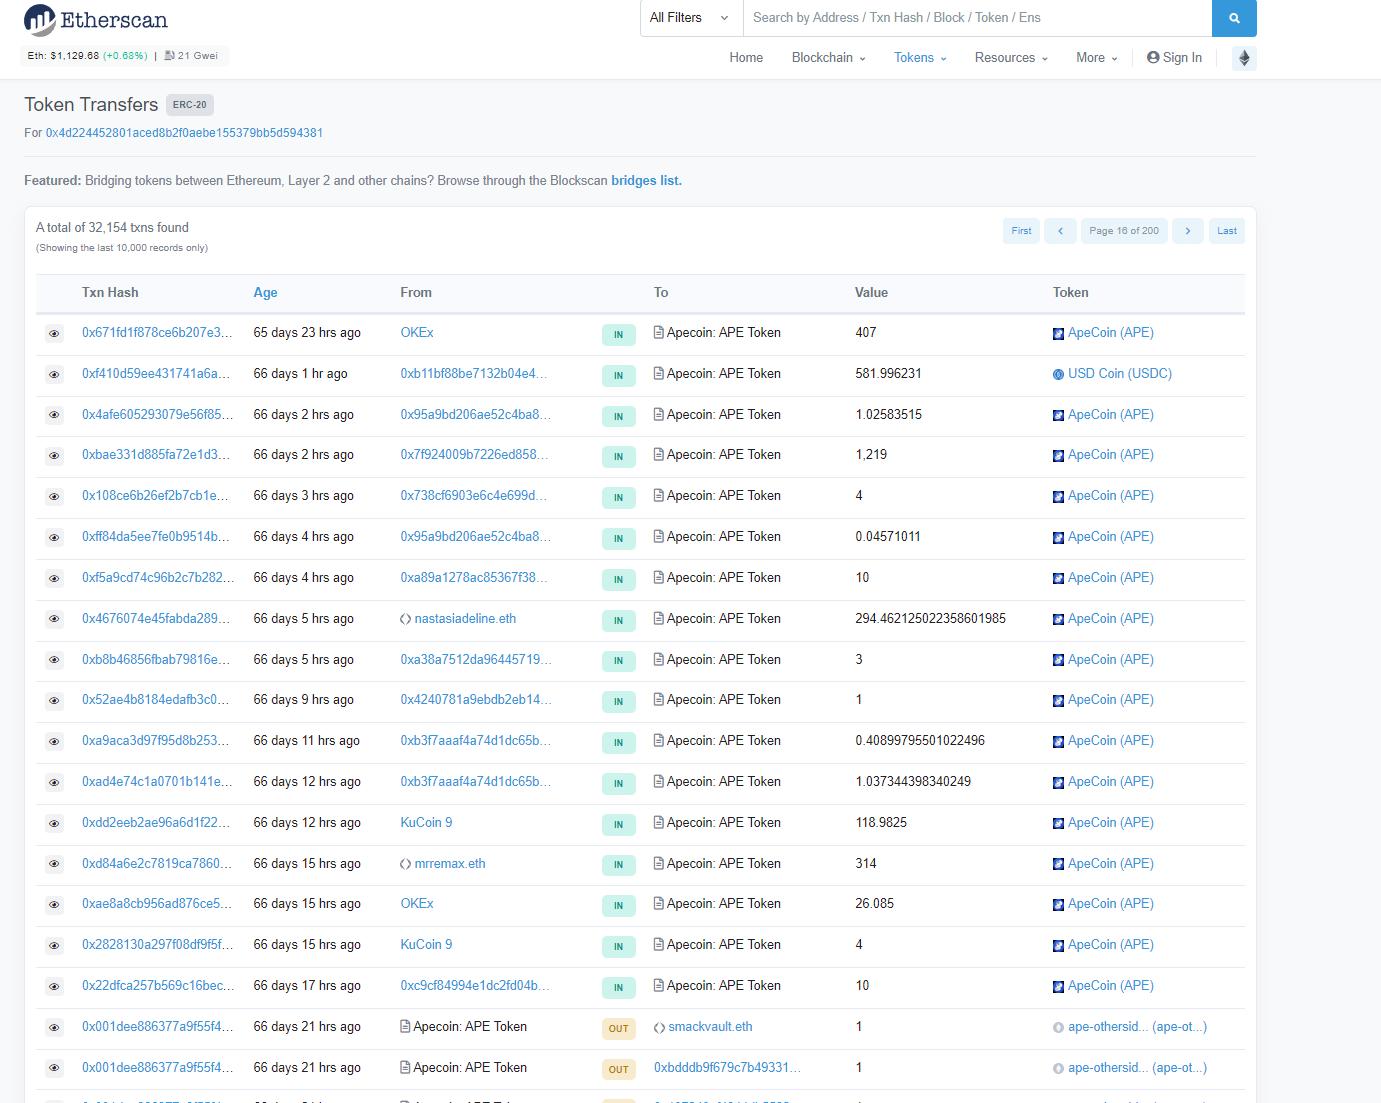Expand the Resources menu
The height and width of the screenshot is (1103, 1381).
pyautogui.click(x=1012, y=58)
